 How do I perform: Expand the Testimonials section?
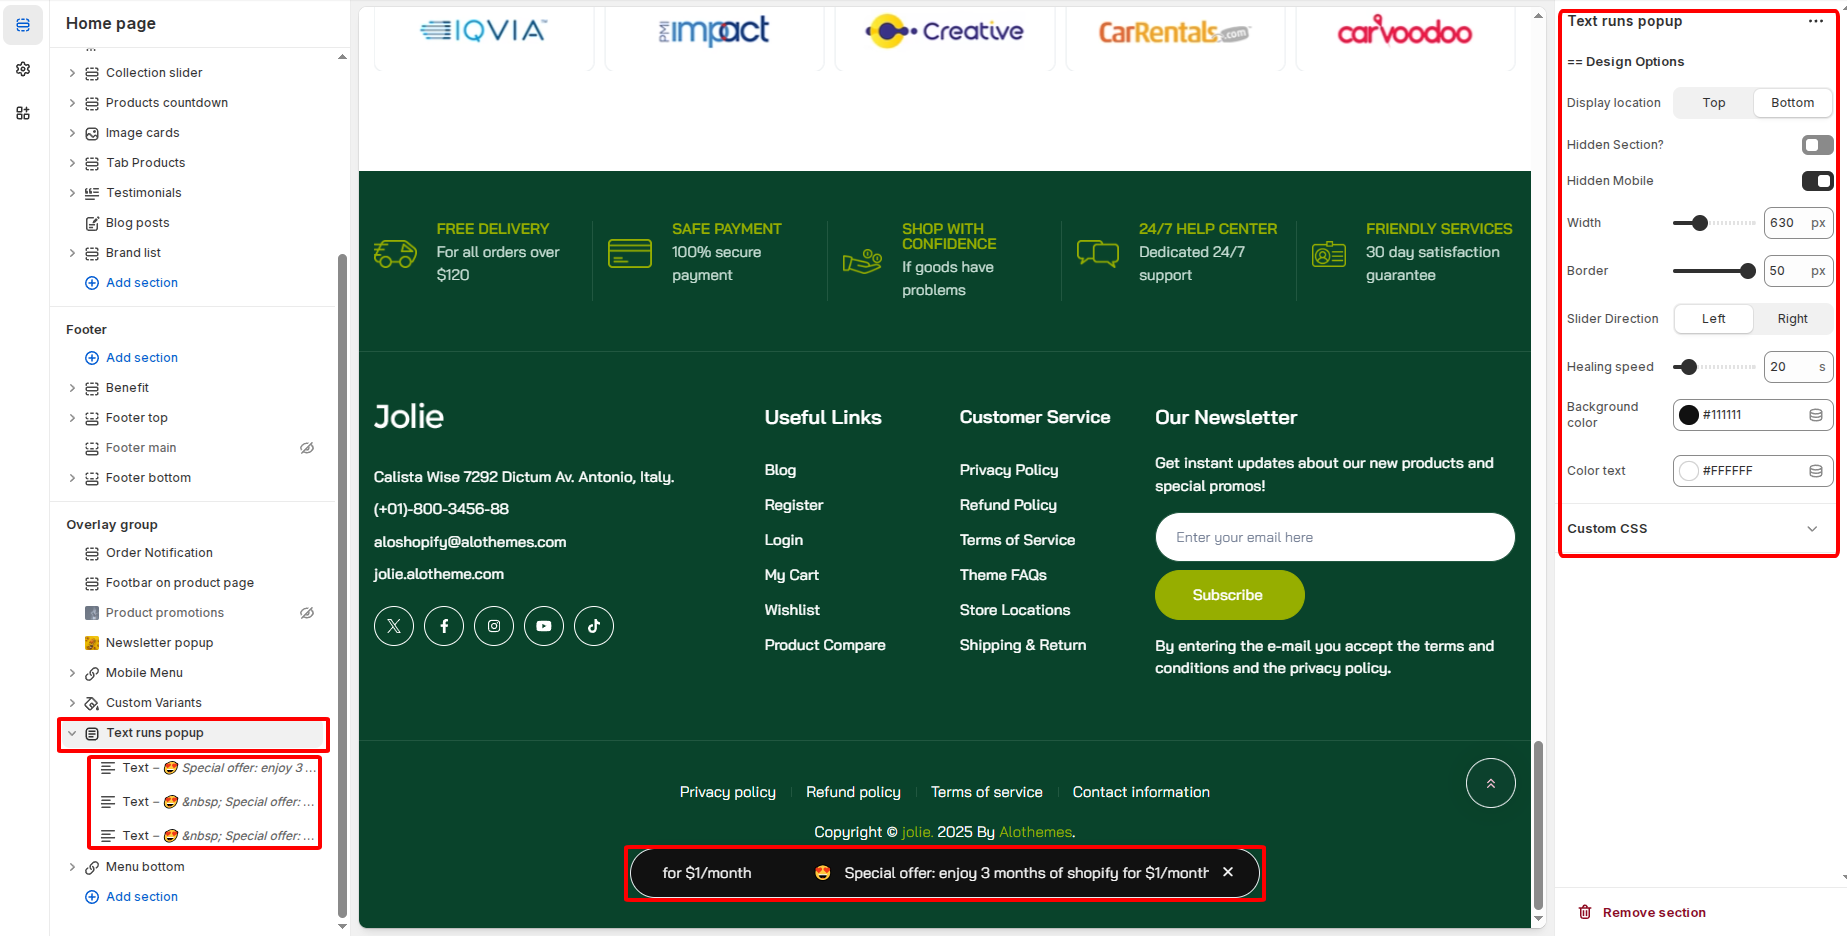point(72,193)
